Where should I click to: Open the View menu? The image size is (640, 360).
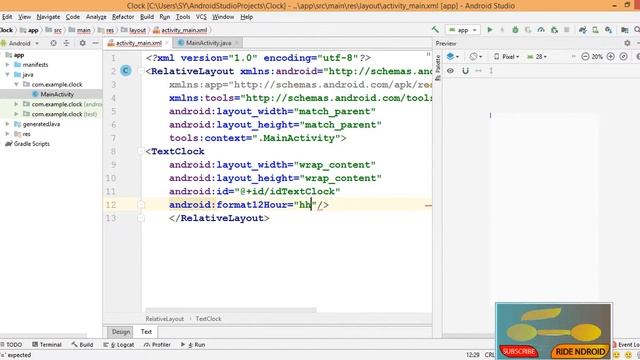click(24, 17)
